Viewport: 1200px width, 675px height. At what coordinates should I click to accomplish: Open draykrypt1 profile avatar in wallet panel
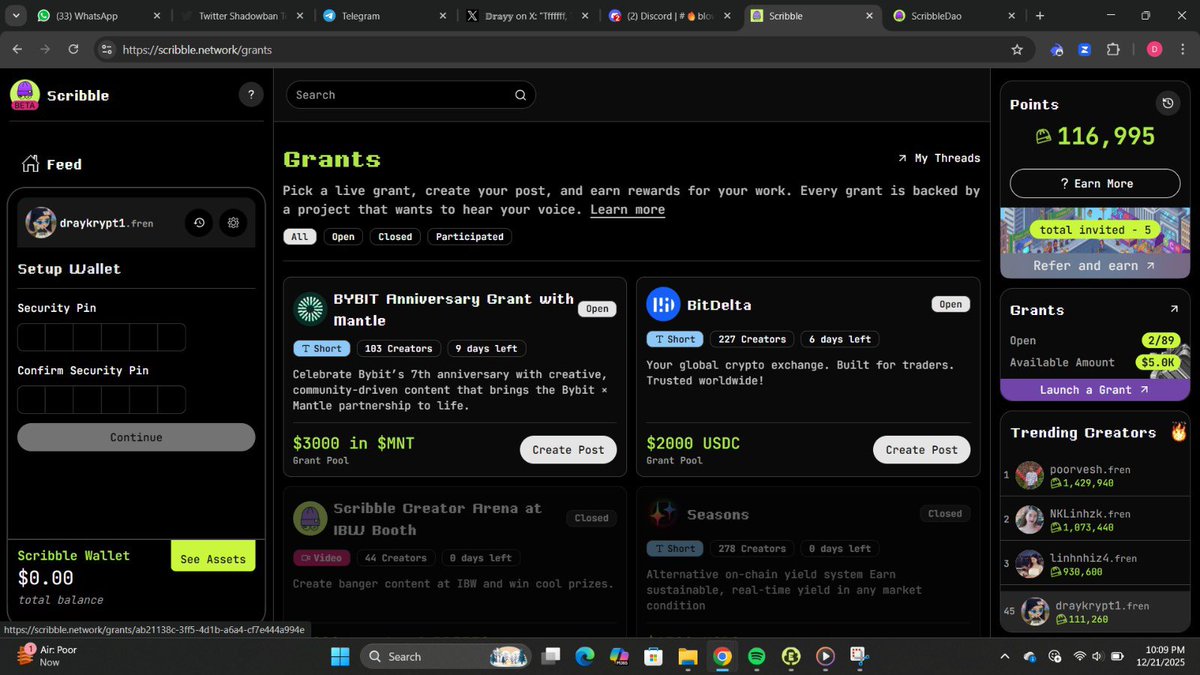(x=41, y=223)
